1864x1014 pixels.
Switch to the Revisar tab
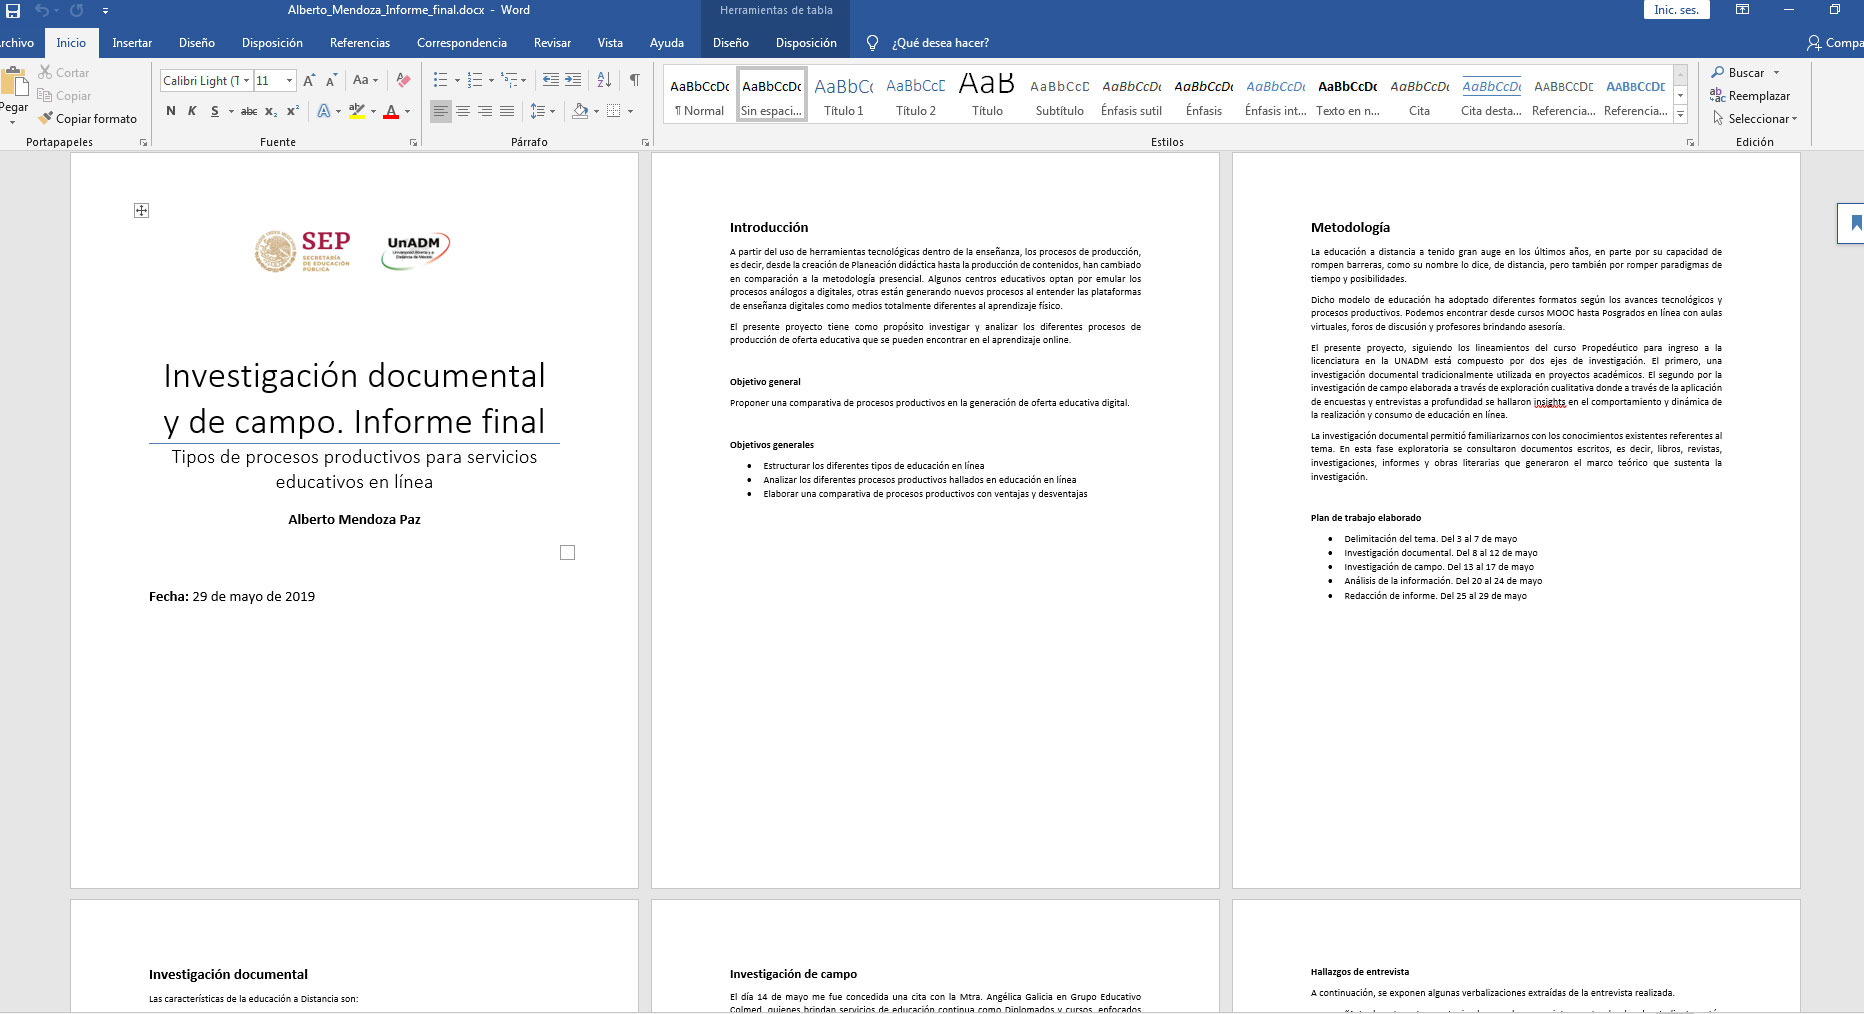552,43
